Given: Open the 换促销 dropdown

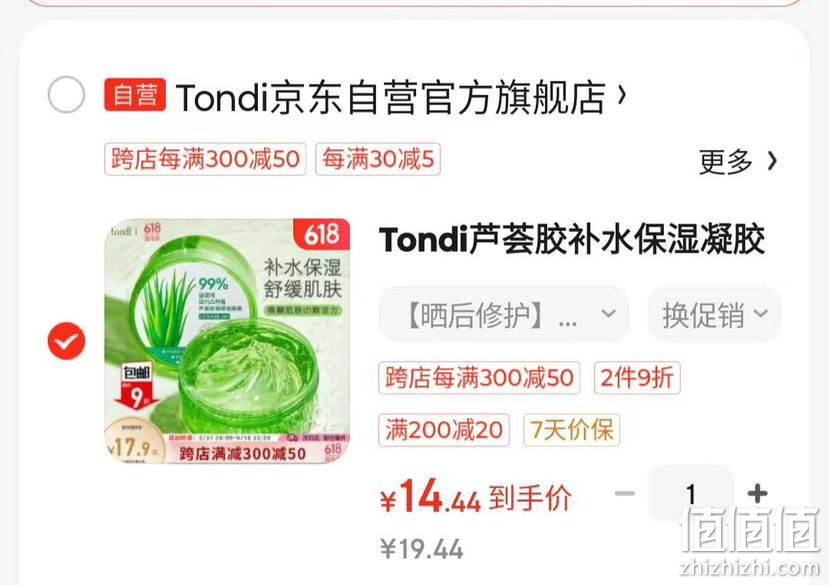Looking at the screenshot, I should click(x=714, y=315).
